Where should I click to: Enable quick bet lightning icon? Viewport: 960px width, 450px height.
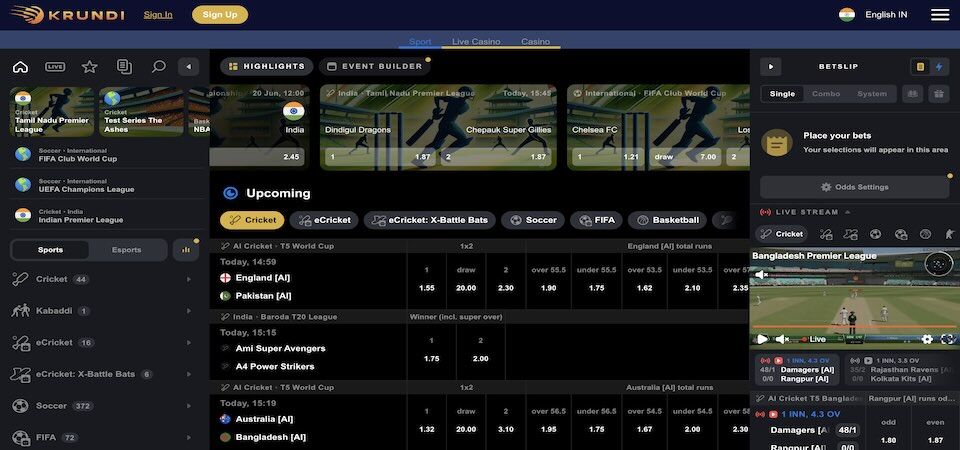(x=939, y=67)
